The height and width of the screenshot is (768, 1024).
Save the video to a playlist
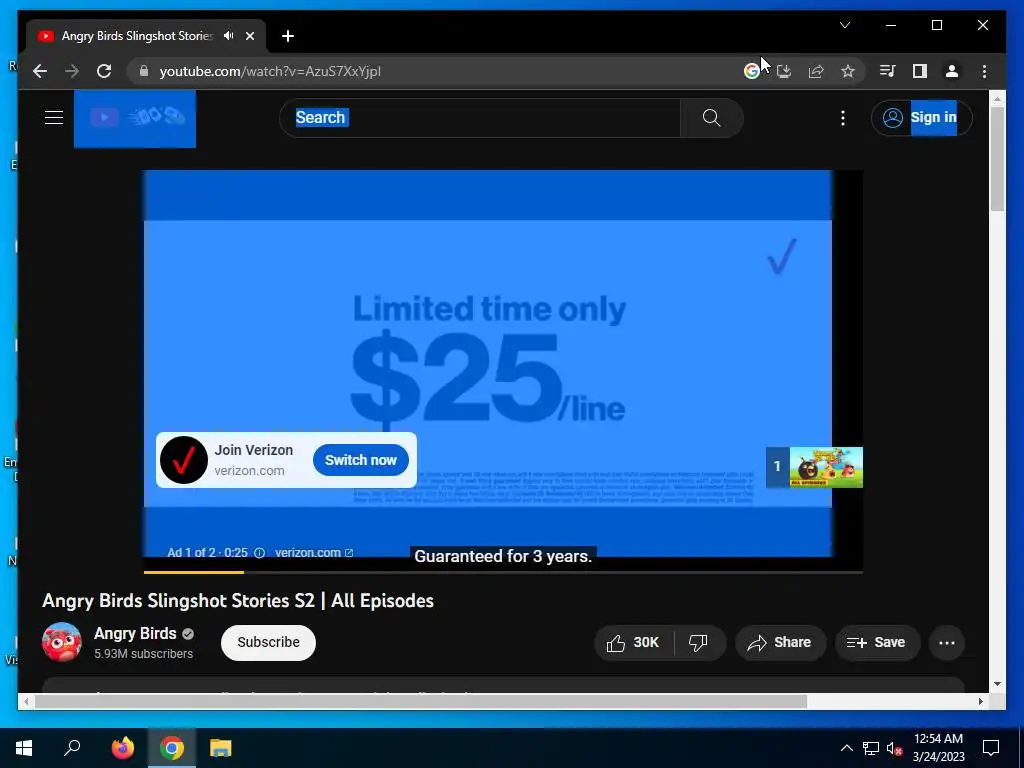pyautogui.click(x=877, y=643)
